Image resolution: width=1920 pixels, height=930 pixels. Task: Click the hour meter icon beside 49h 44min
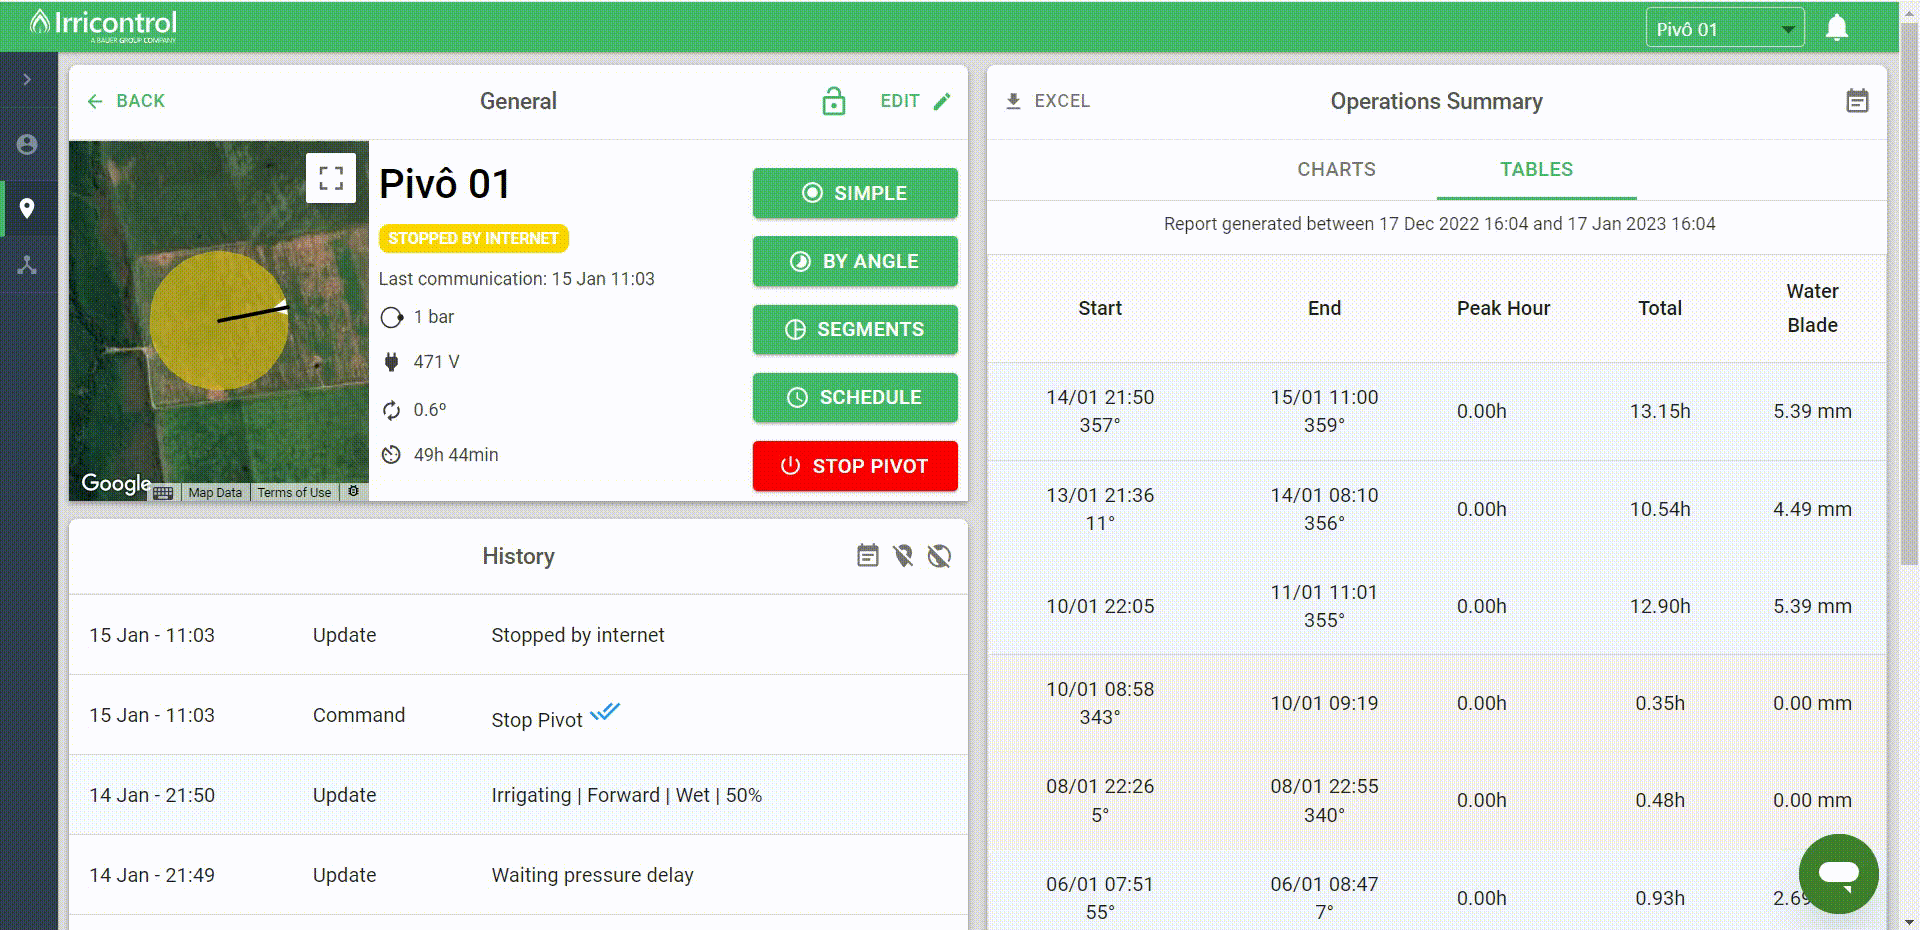[x=391, y=455]
